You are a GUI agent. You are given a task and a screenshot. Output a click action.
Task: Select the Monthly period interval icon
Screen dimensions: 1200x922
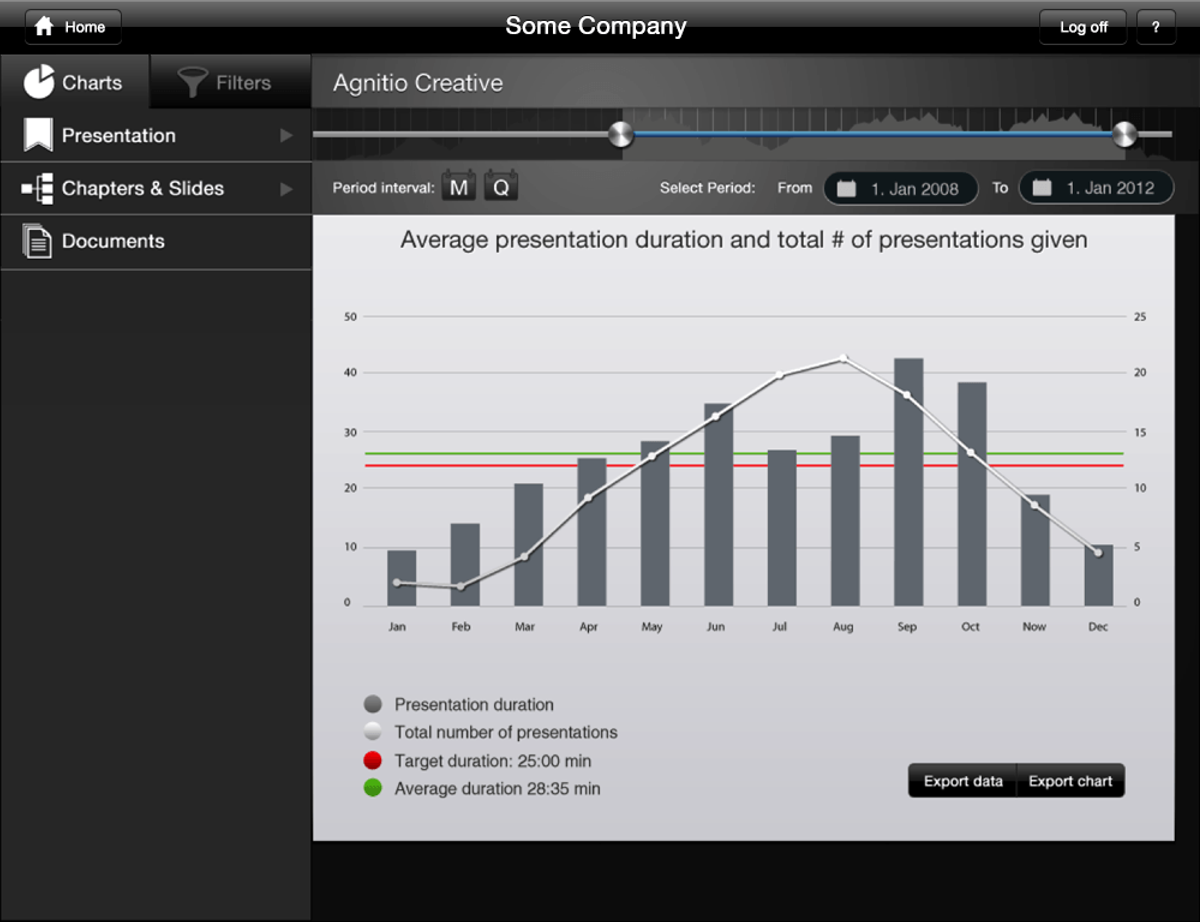coord(458,185)
